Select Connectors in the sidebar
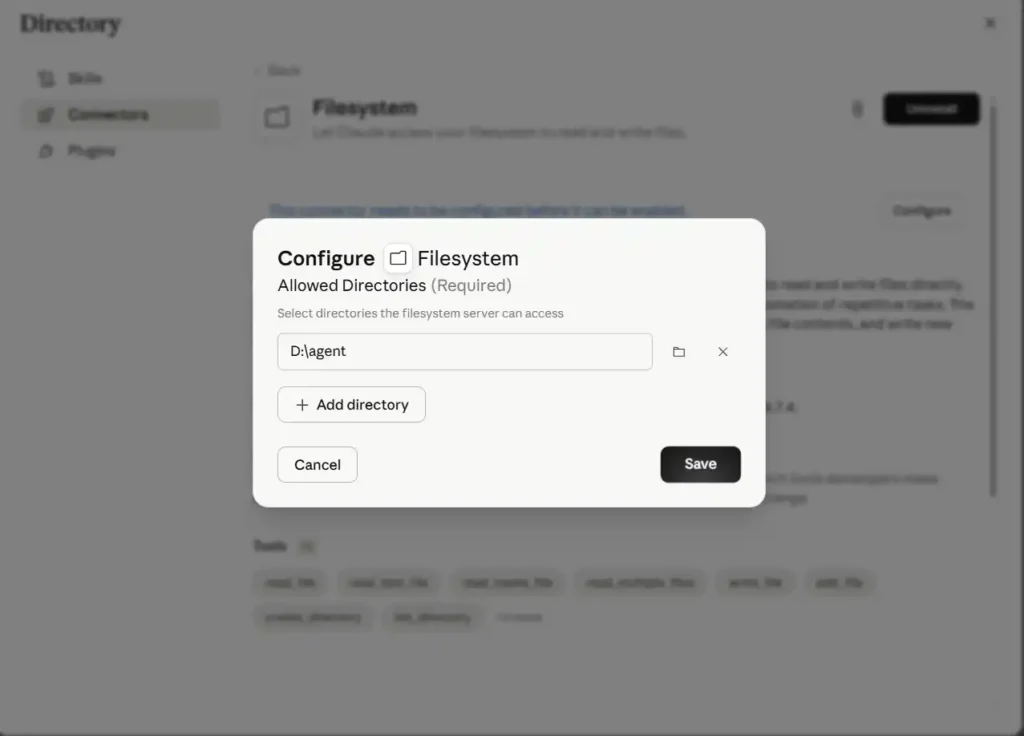 [x=121, y=115]
